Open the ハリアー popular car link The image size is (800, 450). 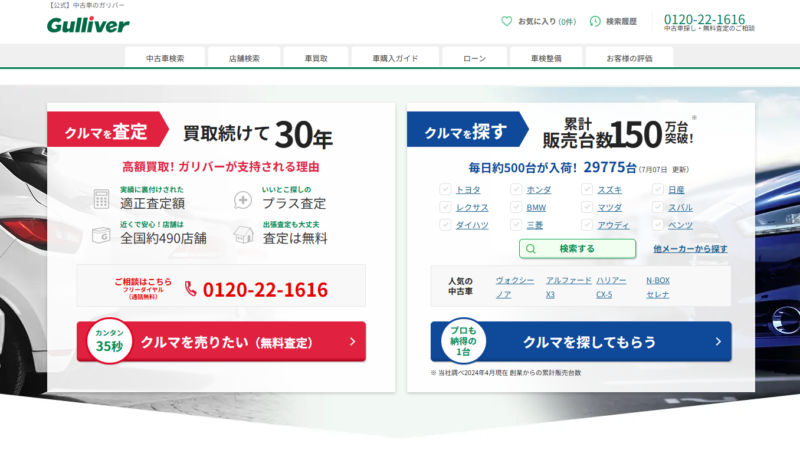click(x=611, y=281)
